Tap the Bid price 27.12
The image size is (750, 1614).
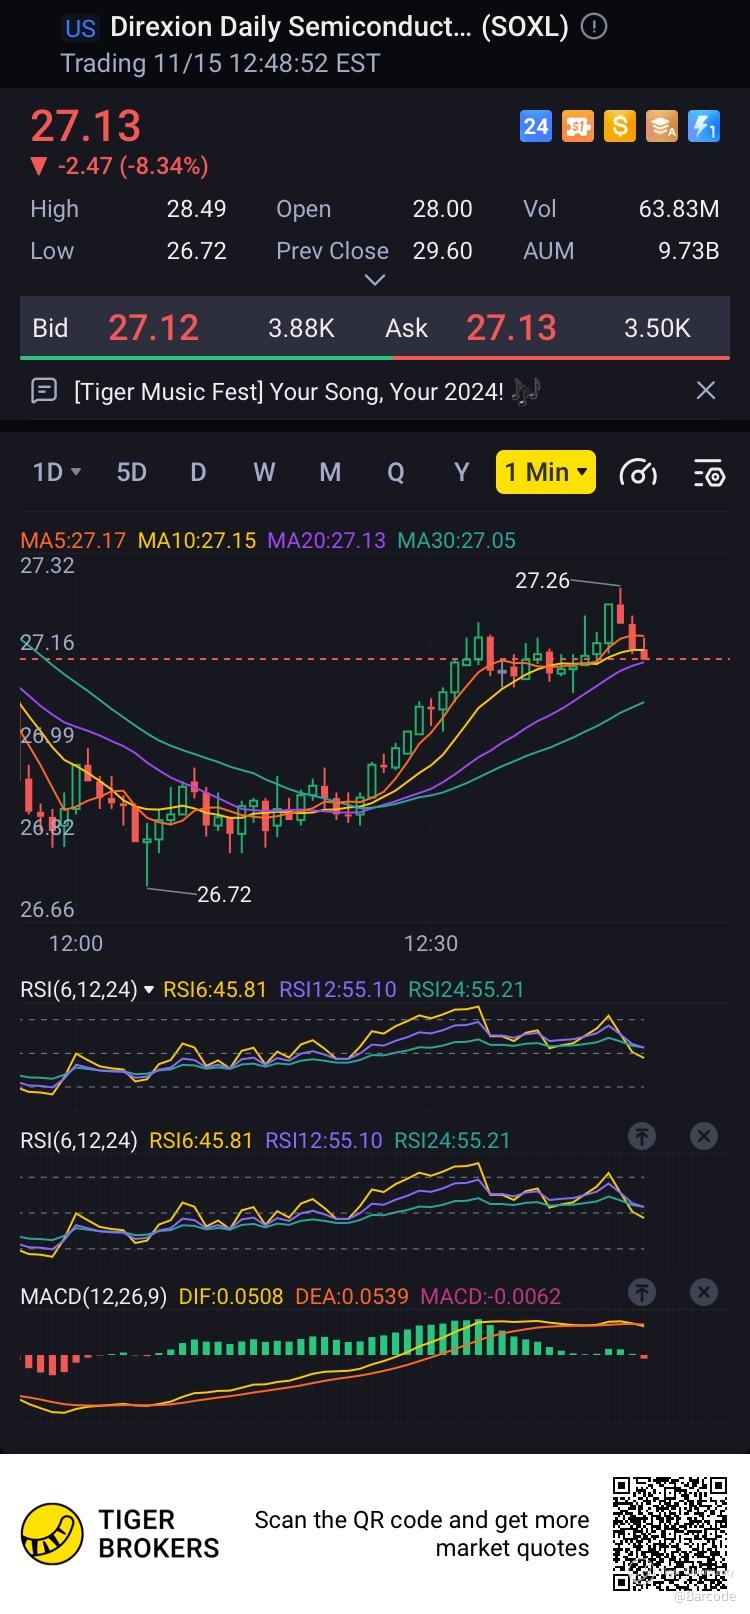point(153,328)
